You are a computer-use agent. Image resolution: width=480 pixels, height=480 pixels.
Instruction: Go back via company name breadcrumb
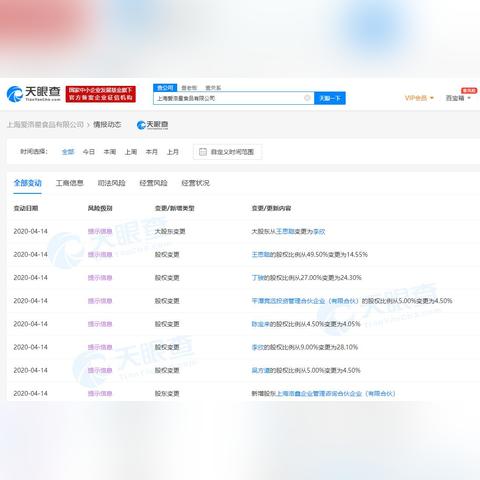coord(45,125)
